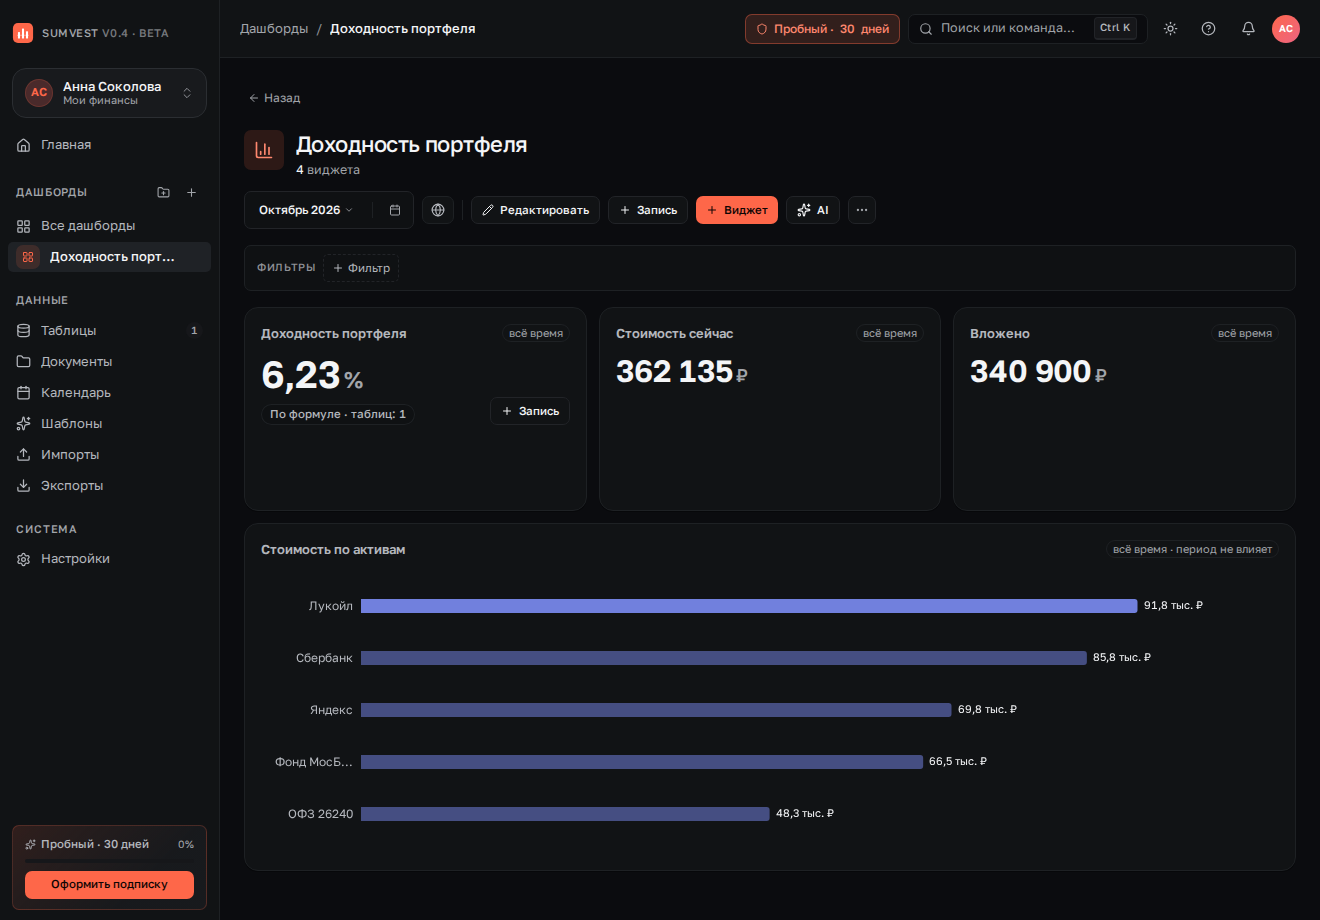This screenshot has height=920, width=1320.
Task: Click the Редактировать button
Action: [x=535, y=210]
